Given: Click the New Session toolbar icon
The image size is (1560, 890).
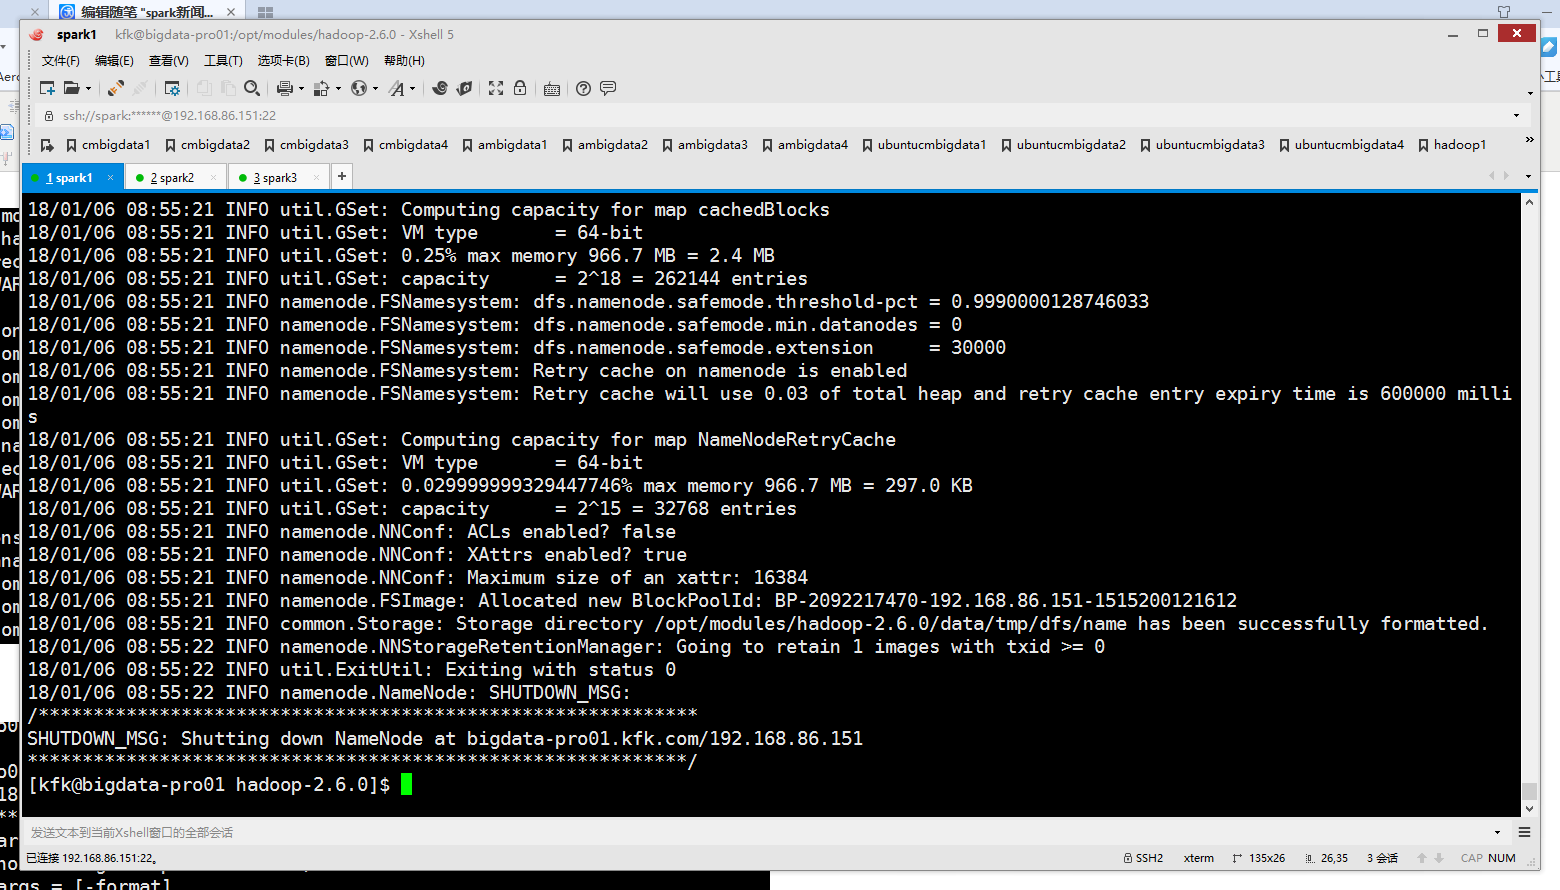Looking at the screenshot, I should pos(47,88).
